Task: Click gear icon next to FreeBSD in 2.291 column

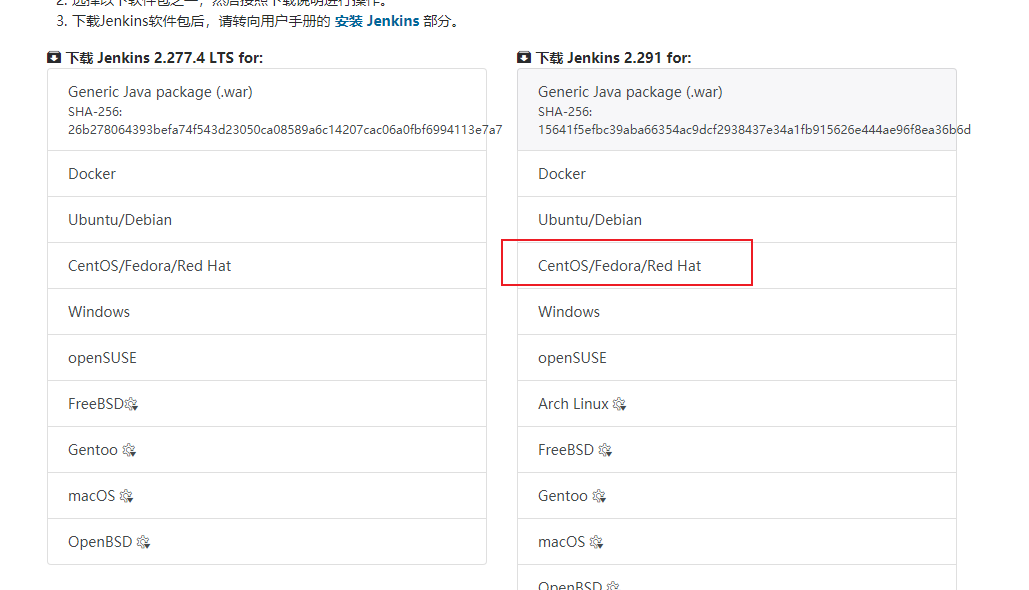Action: click(x=605, y=450)
